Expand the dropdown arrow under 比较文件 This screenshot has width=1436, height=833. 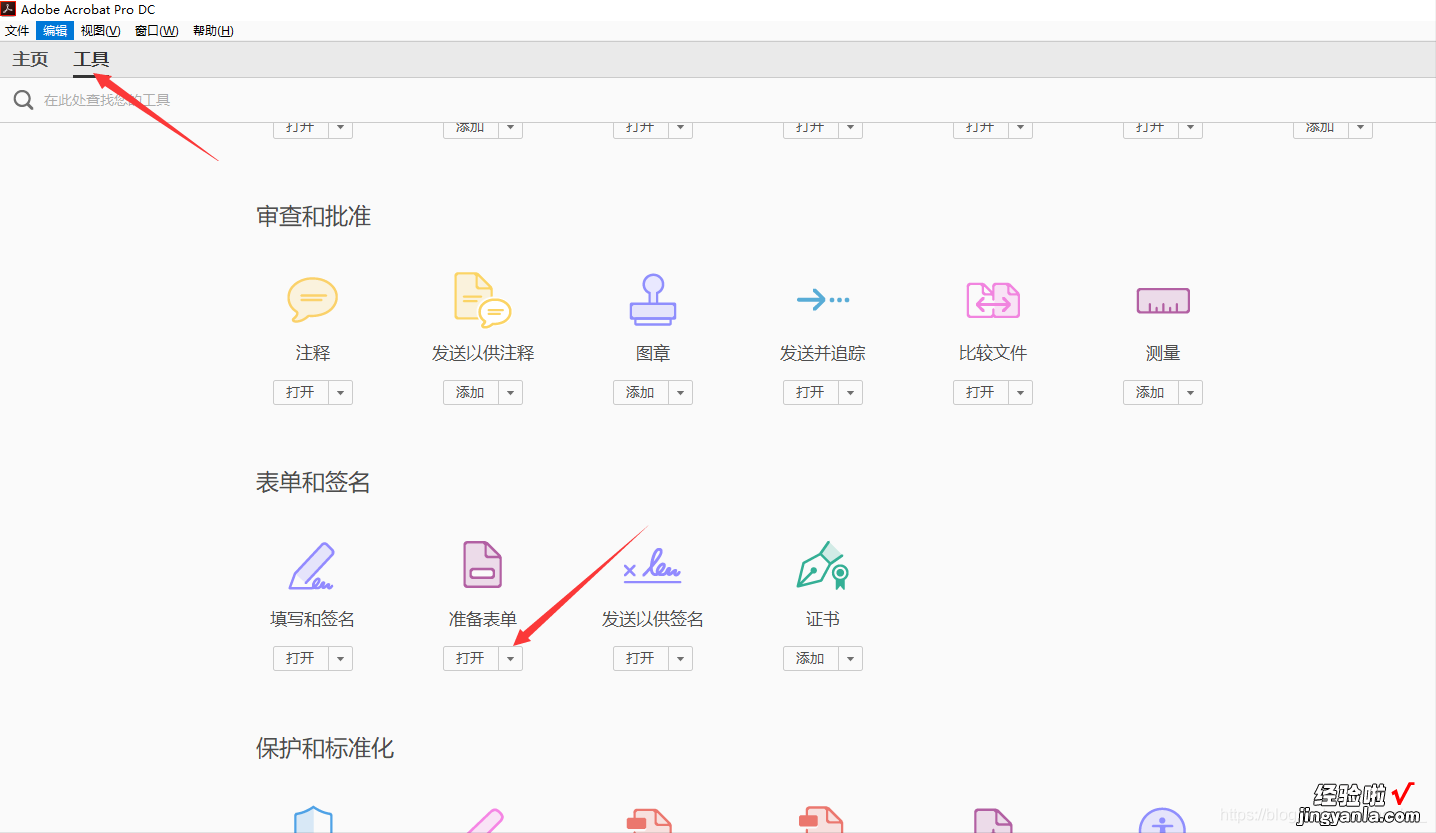(1021, 392)
